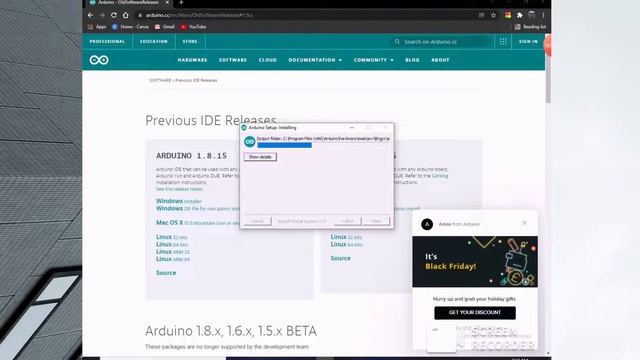This screenshot has height=360, width=640.
Task: Open the 1.8.15 release notes link
Action: tap(179, 189)
